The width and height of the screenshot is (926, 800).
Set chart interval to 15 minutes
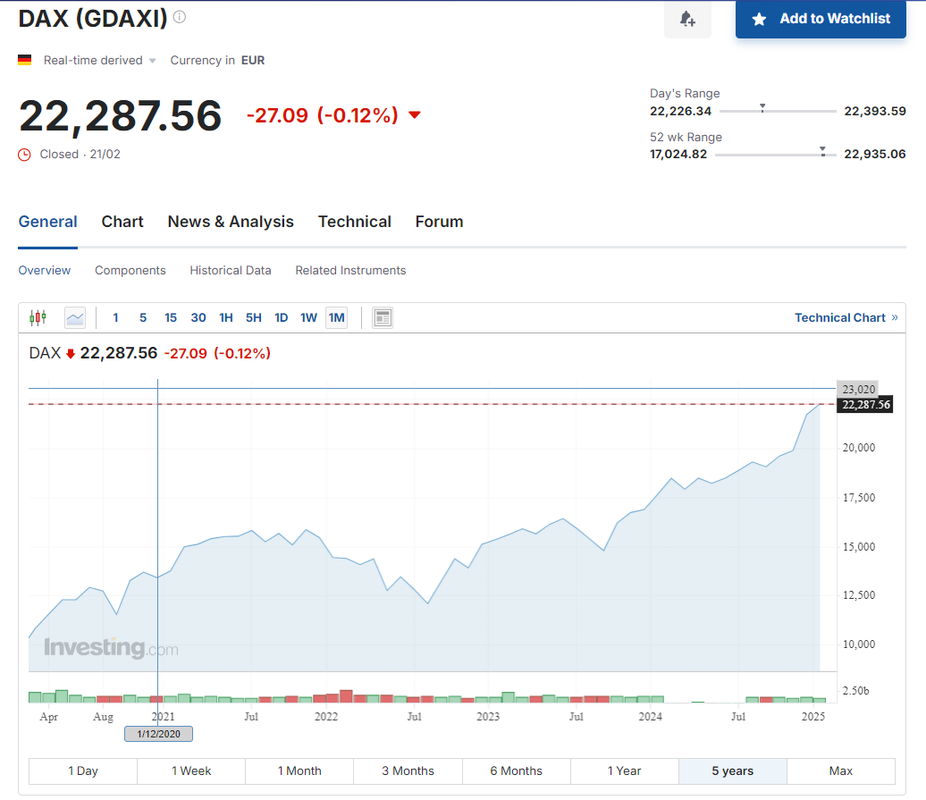click(x=171, y=318)
